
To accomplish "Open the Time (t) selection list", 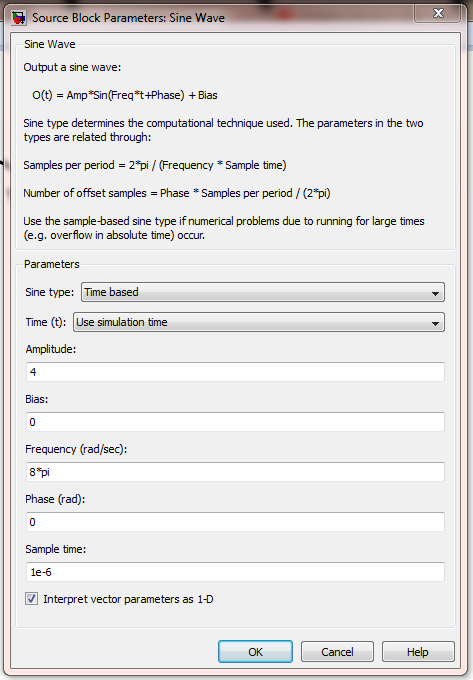I will [259, 322].
